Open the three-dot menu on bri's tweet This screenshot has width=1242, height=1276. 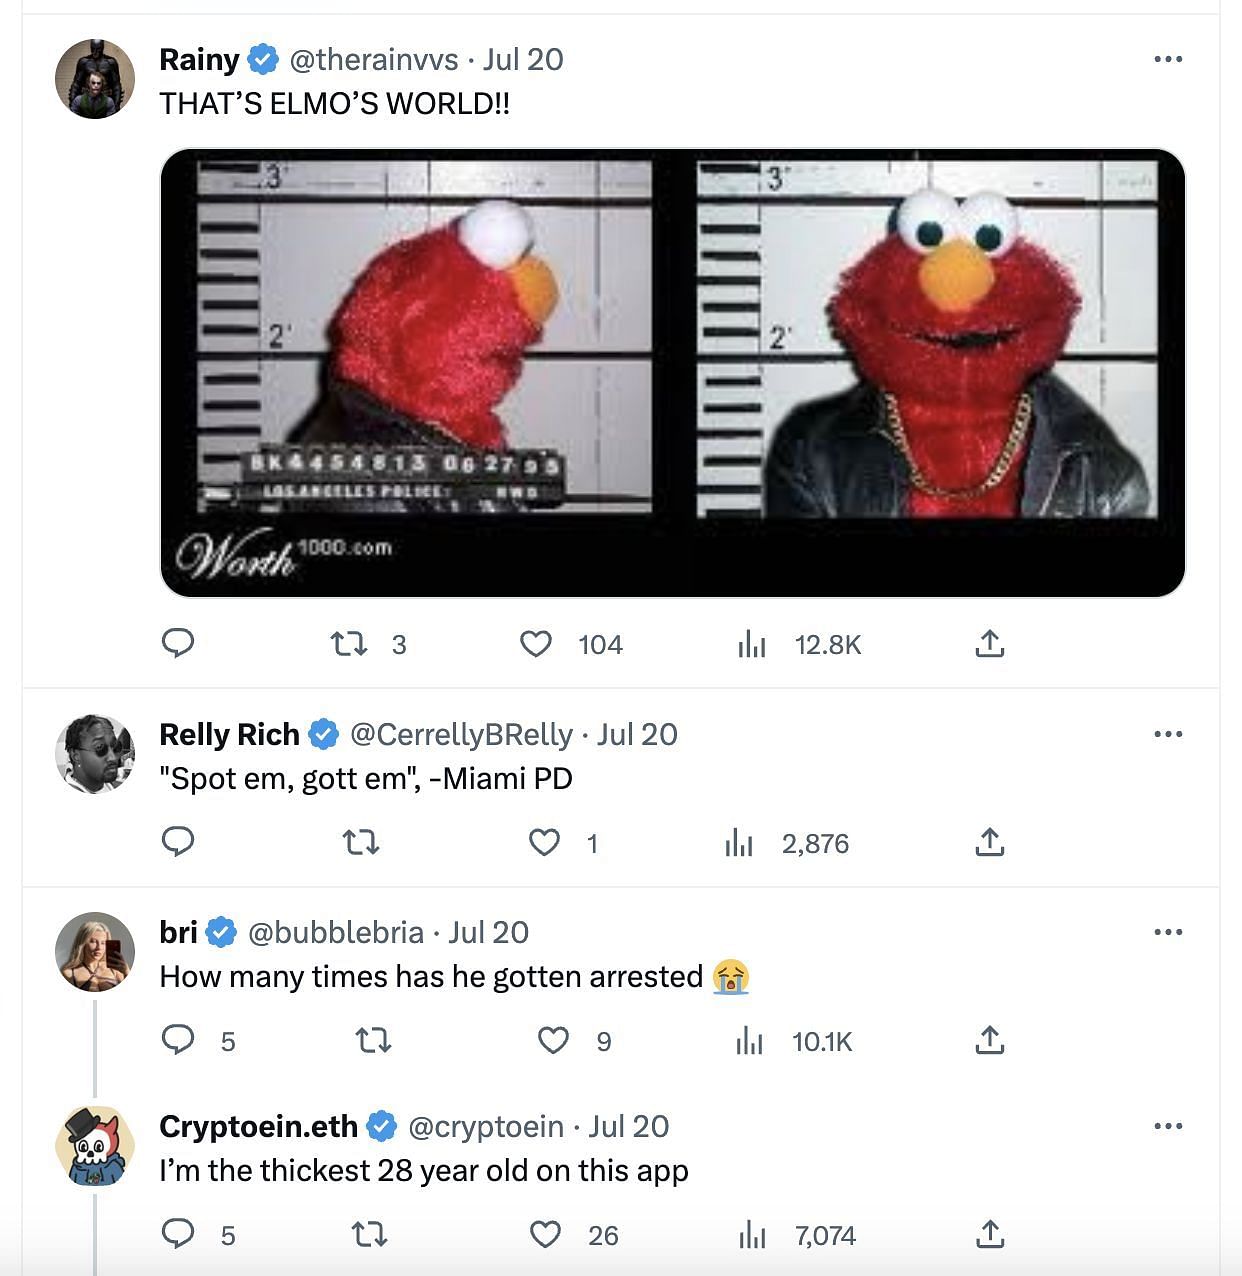coord(1168,932)
